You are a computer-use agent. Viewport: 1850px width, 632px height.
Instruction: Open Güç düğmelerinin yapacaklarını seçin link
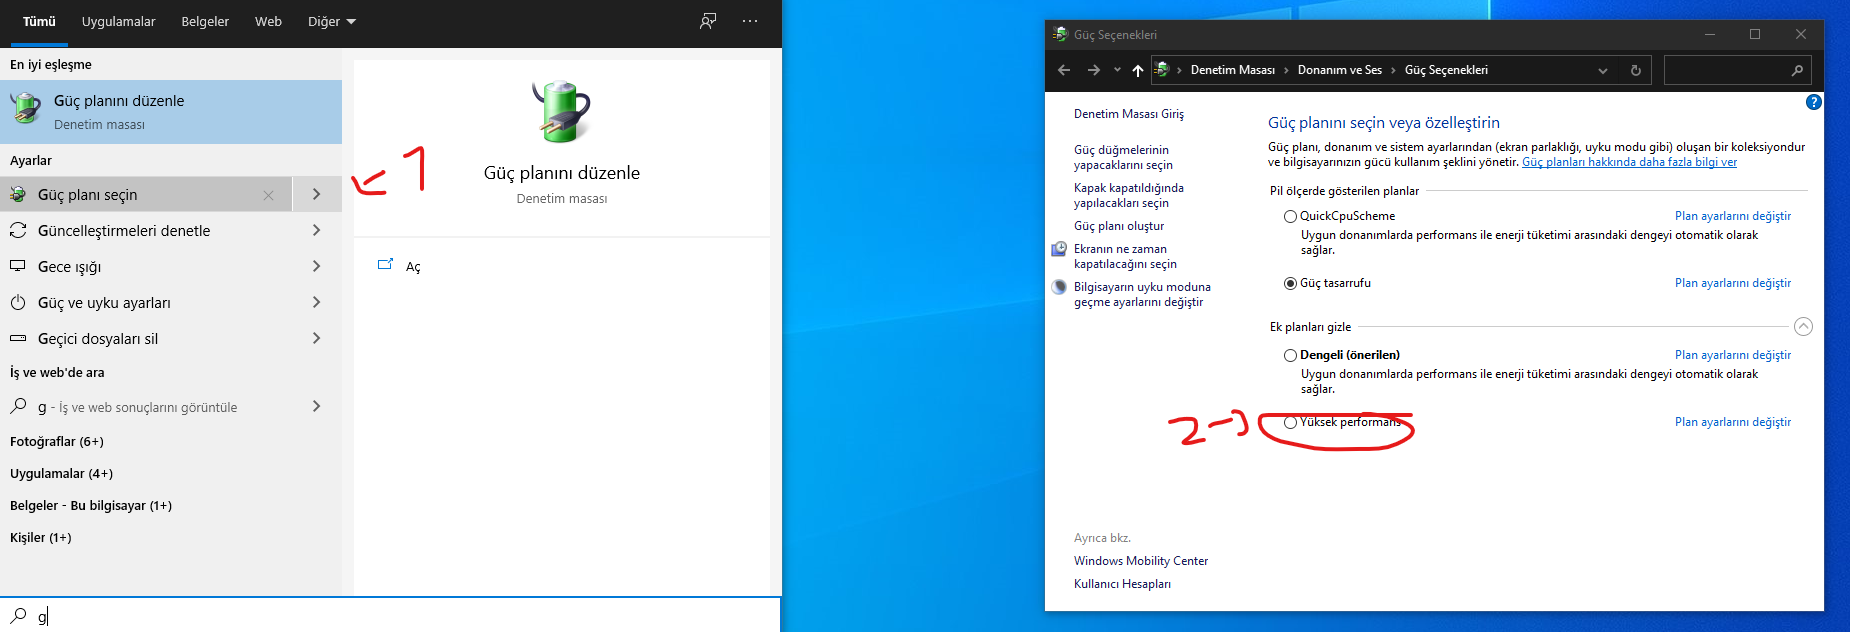(x=1123, y=157)
